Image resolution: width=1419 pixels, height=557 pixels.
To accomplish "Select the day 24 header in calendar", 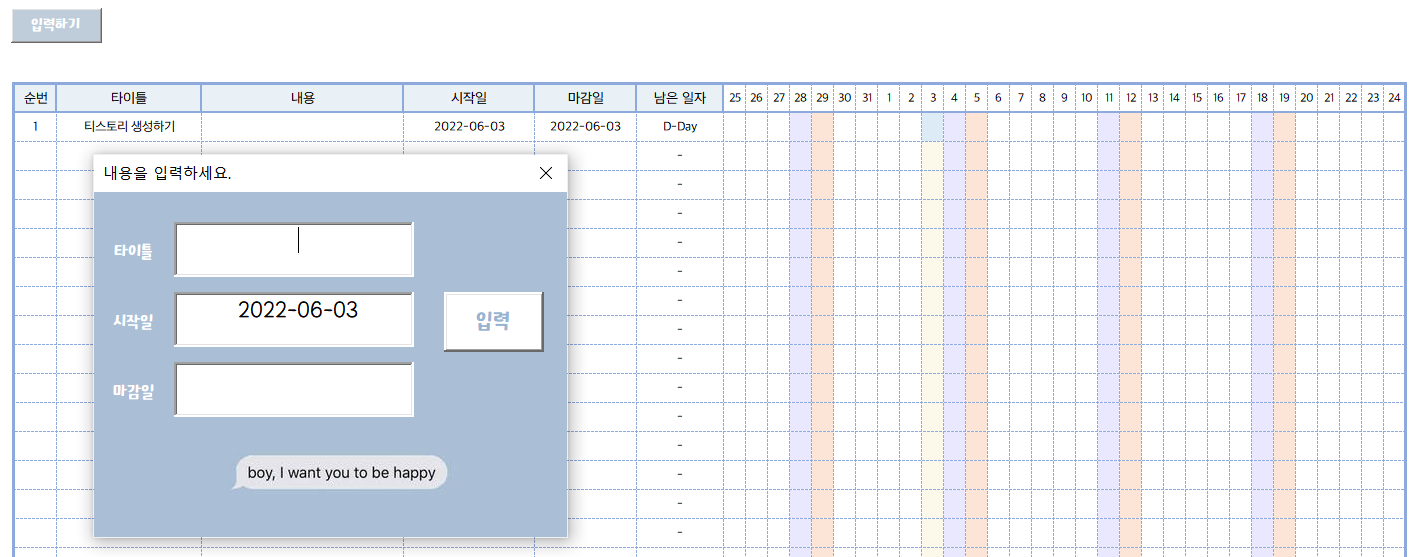I will (1395, 98).
